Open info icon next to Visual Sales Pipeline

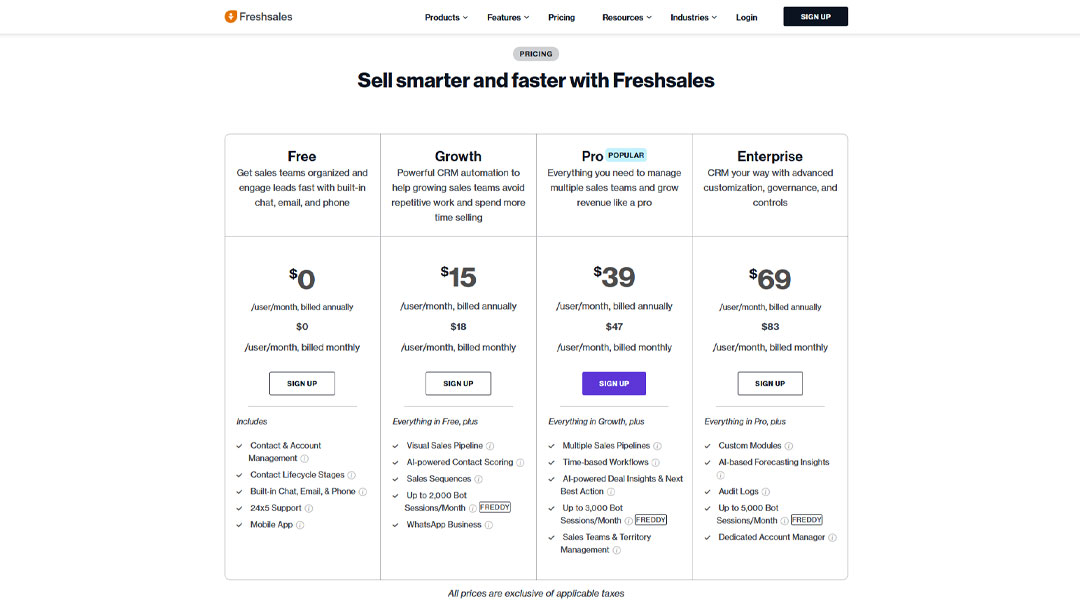coord(490,446)
